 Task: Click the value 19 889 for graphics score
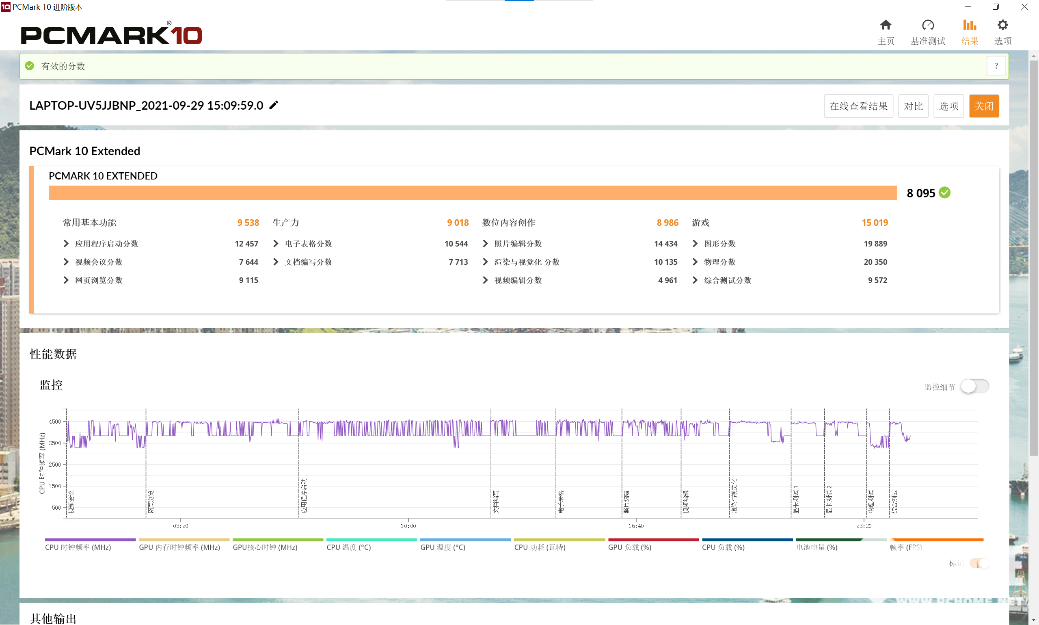(x=875, y=244)
